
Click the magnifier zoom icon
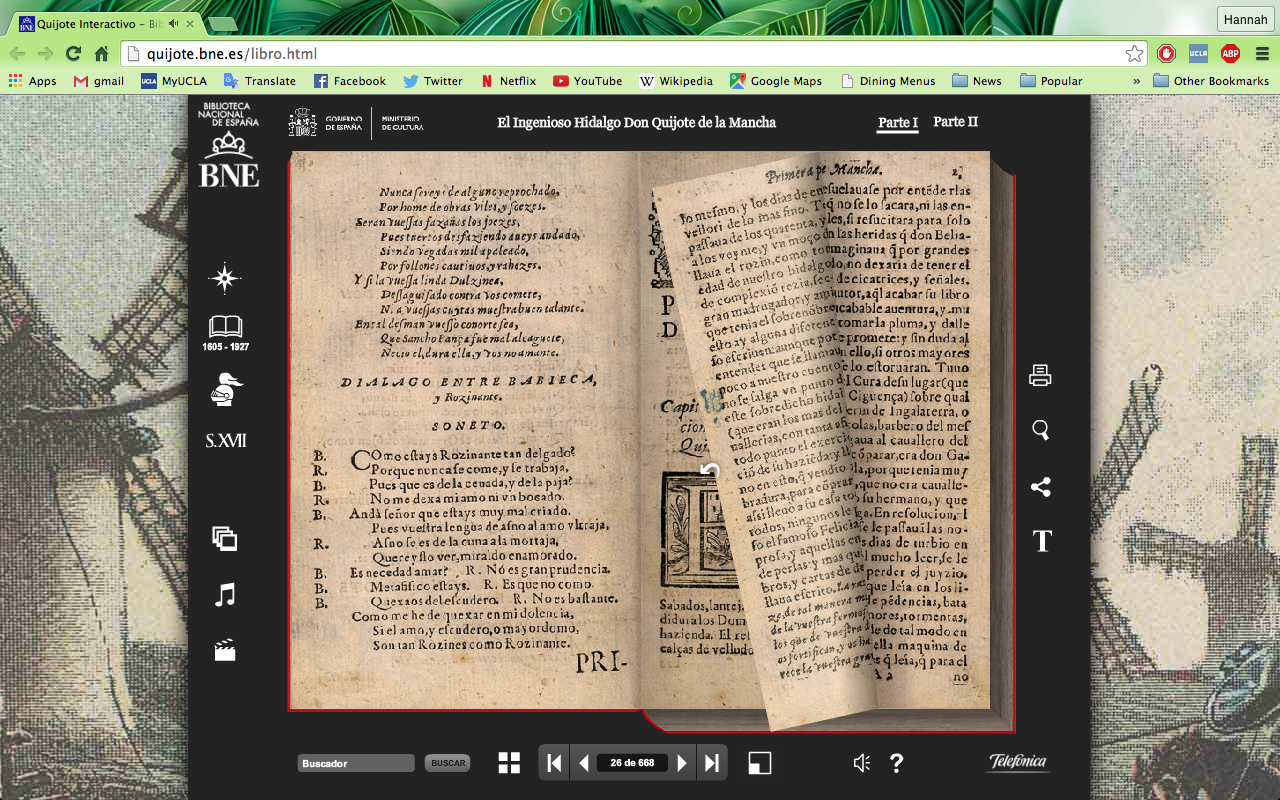click(x=1041, y=430)
